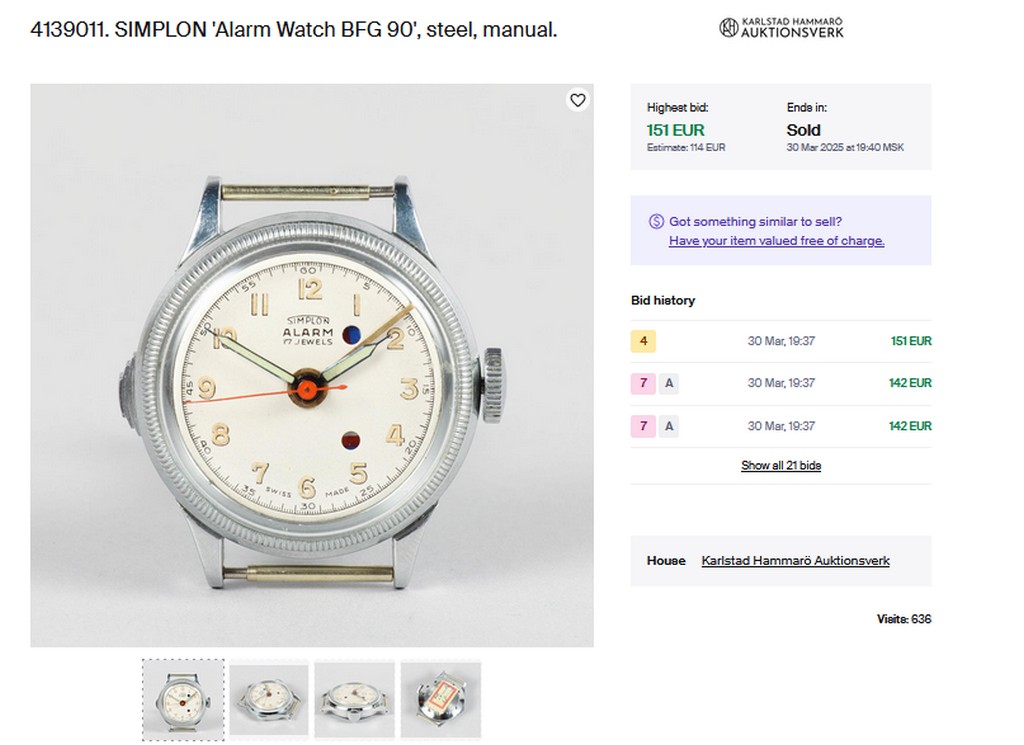Click the "Bid history" heading
This screenshot has width=1024, height=745.
point(662,300)
